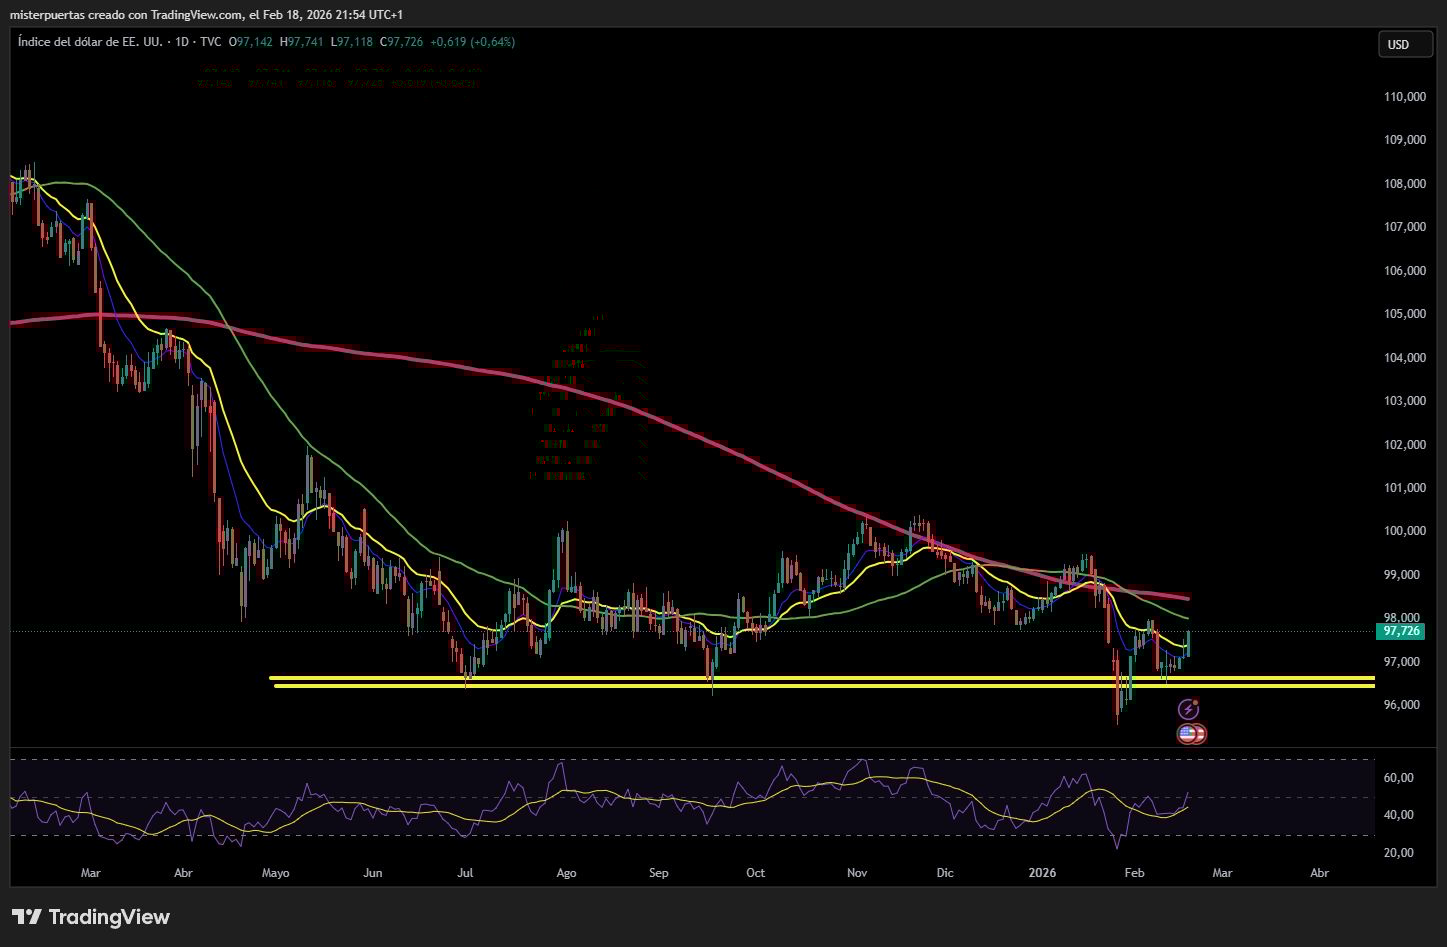Click the Mayo label on the time axis
The image size is (1447, 947).
[276, 873]
